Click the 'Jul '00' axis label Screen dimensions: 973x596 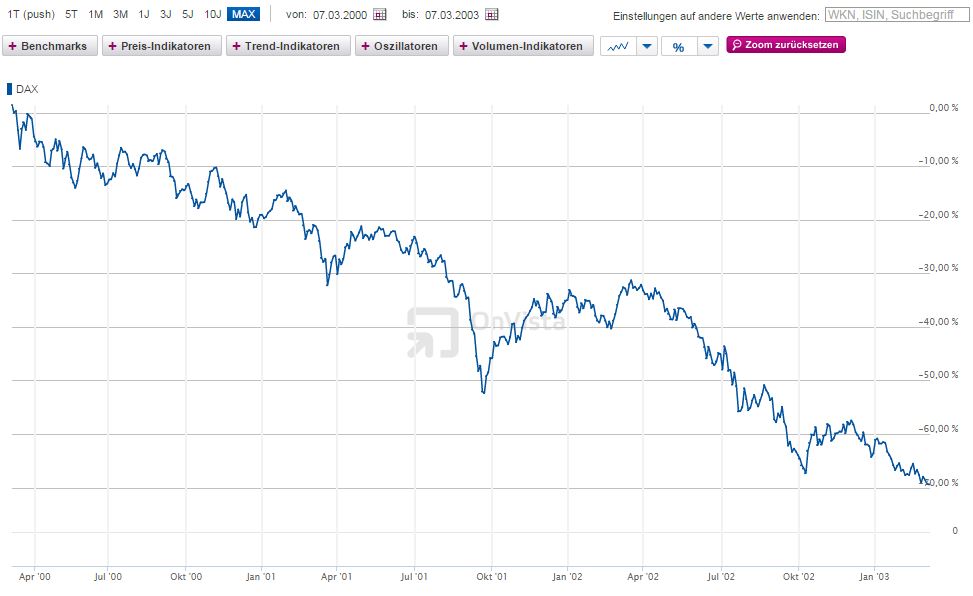click(108, 577)
